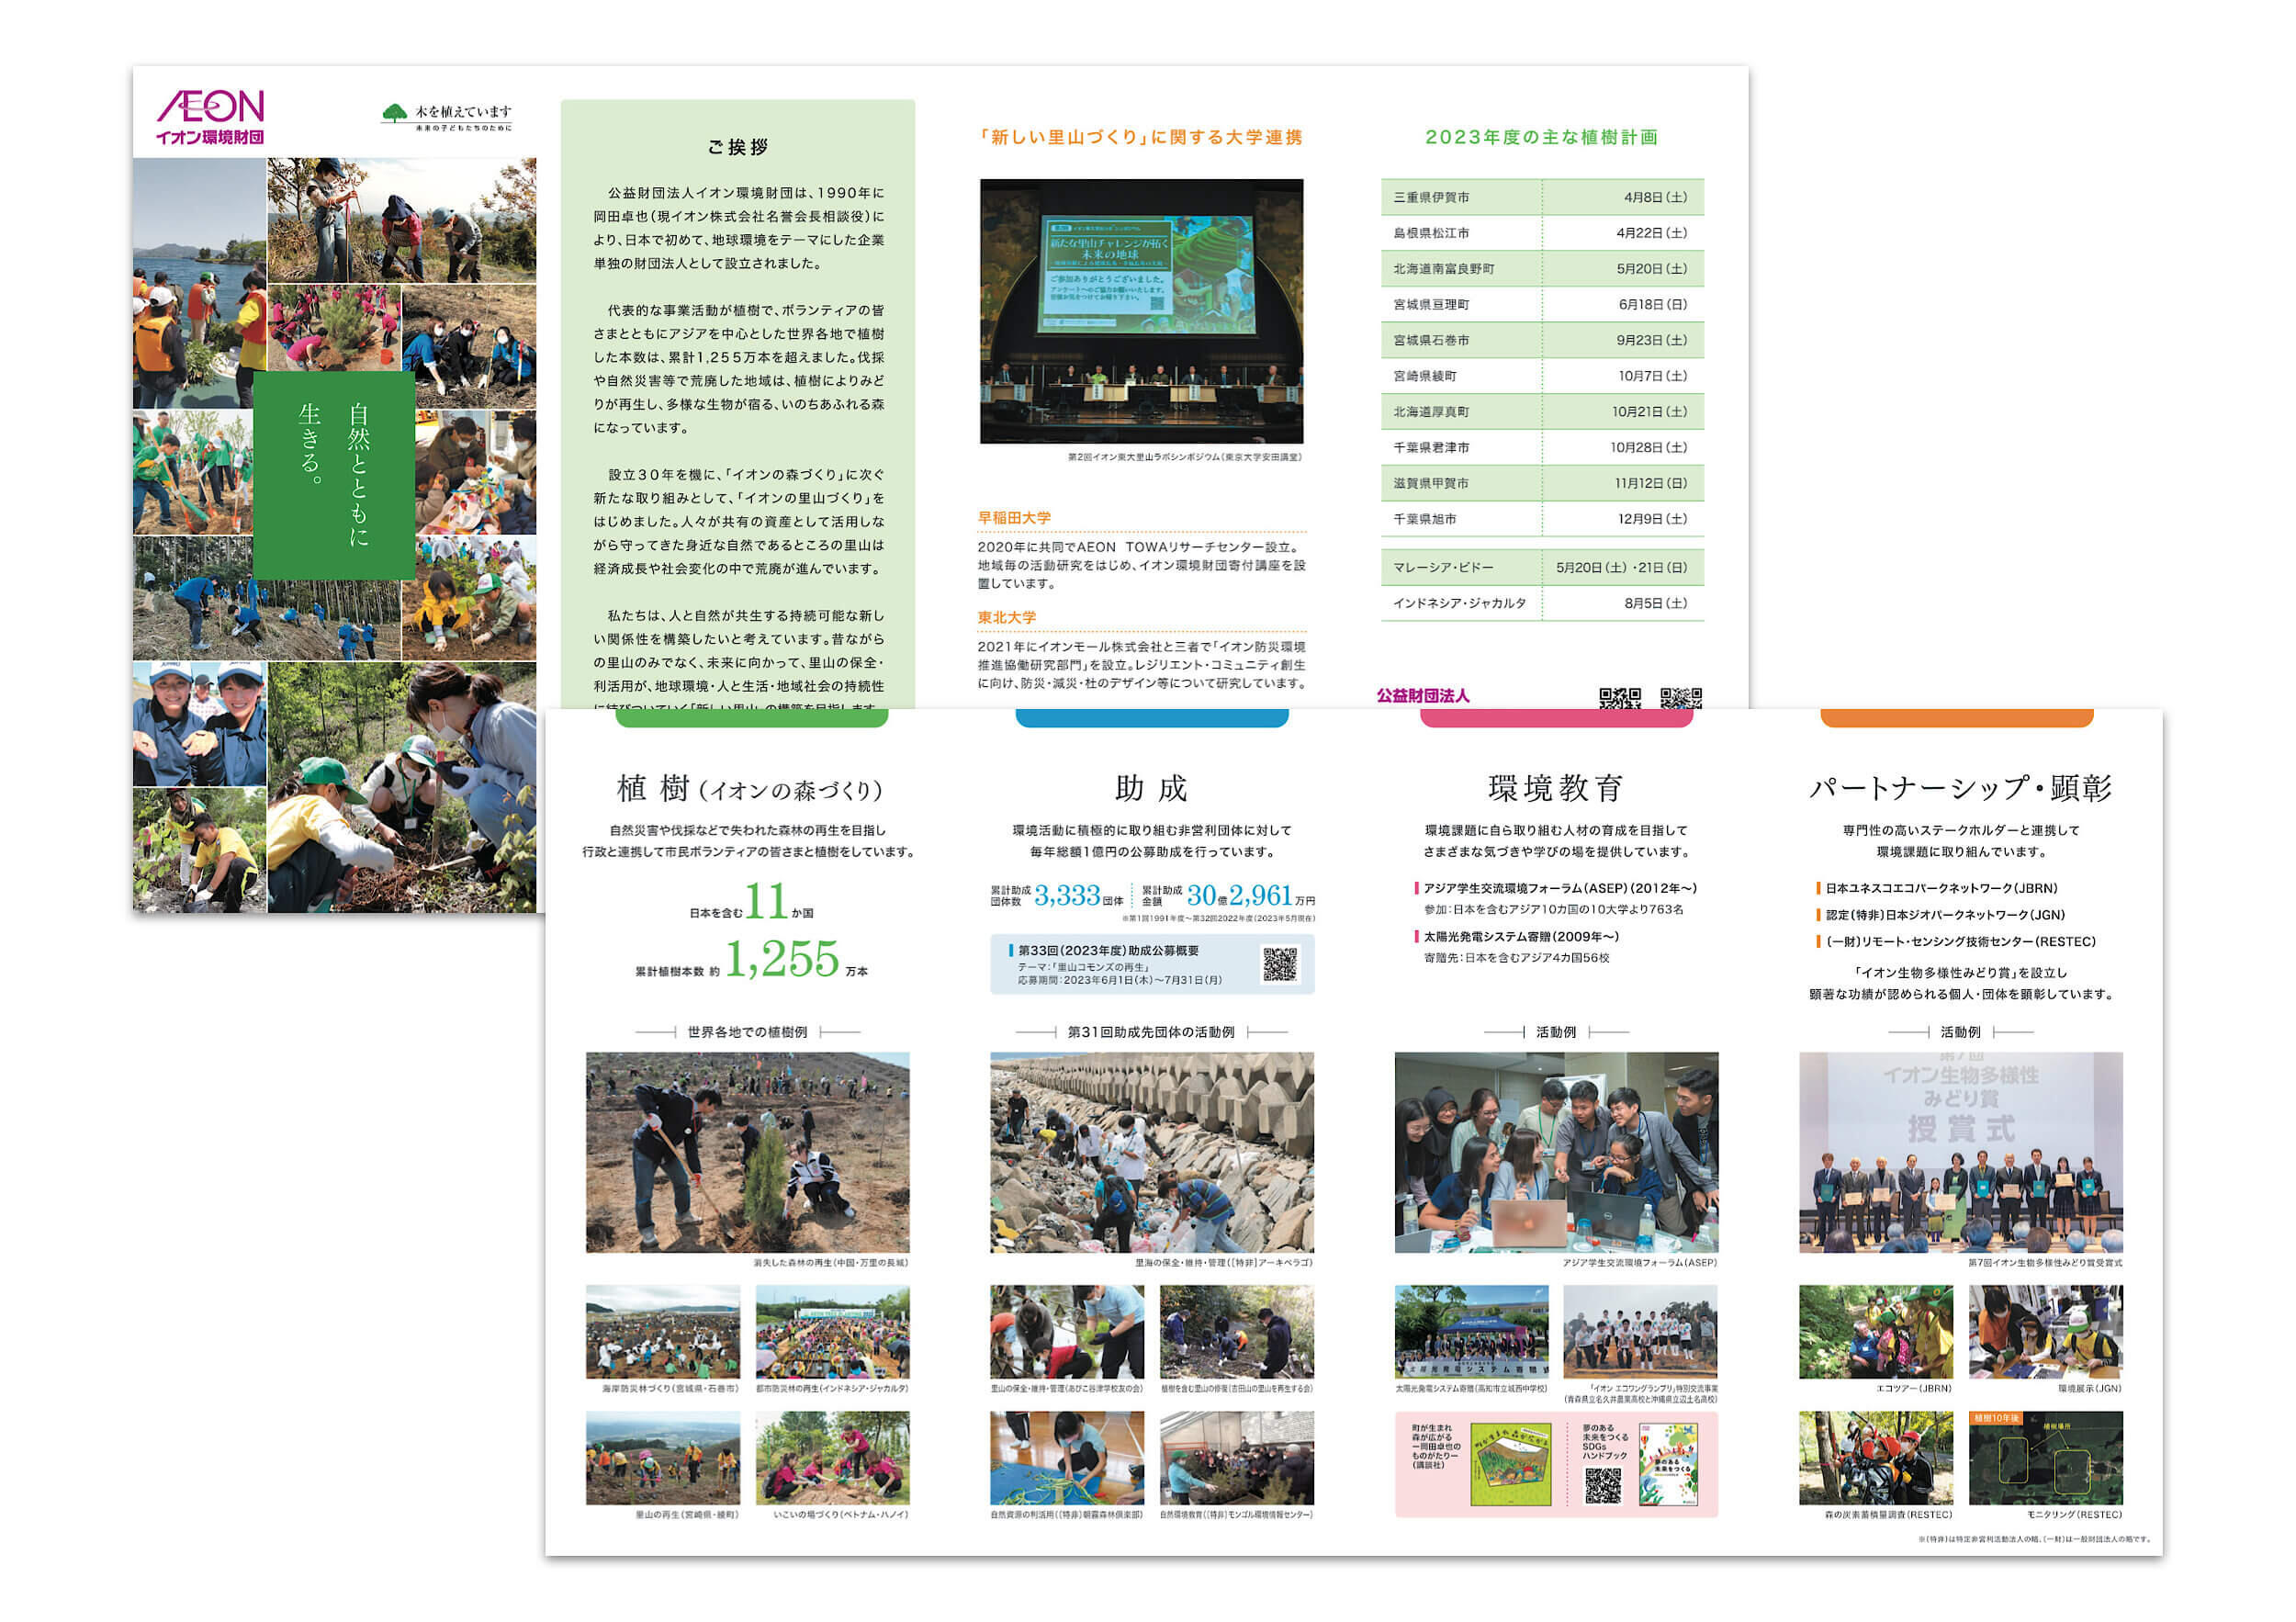The height and width of the screenshot is (1622, 2296).
Task: Select the green 町が生まれ森が広がる book cover
Action: [x=1510, y=1465]
